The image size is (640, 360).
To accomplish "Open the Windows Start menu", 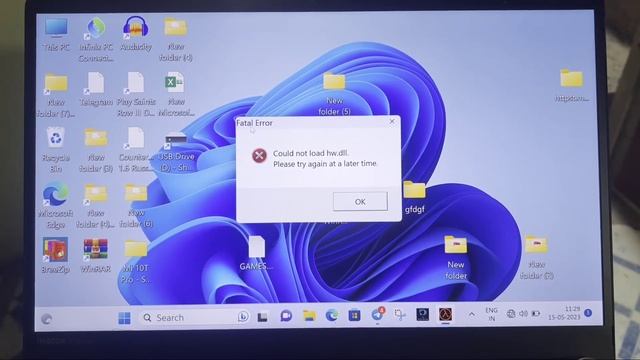I will click(124, 318).
